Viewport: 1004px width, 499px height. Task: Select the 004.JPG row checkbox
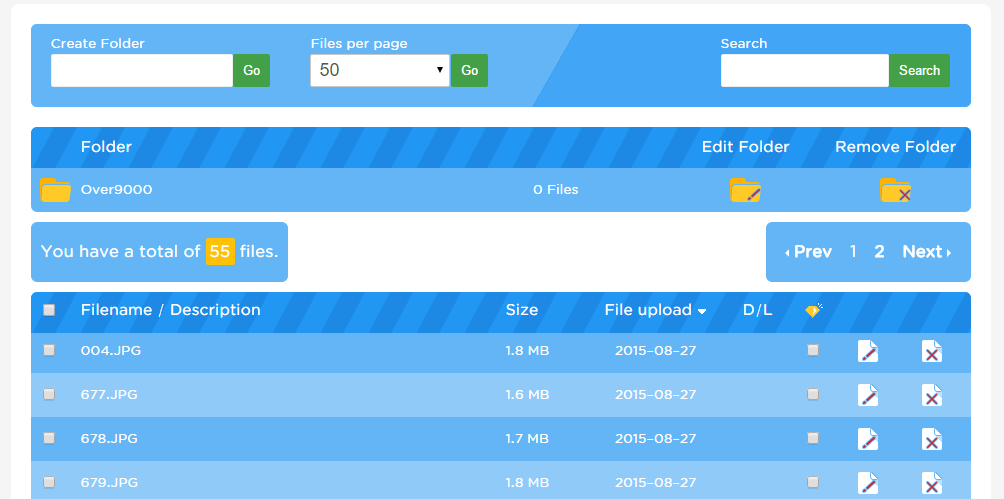pos(49,350)
